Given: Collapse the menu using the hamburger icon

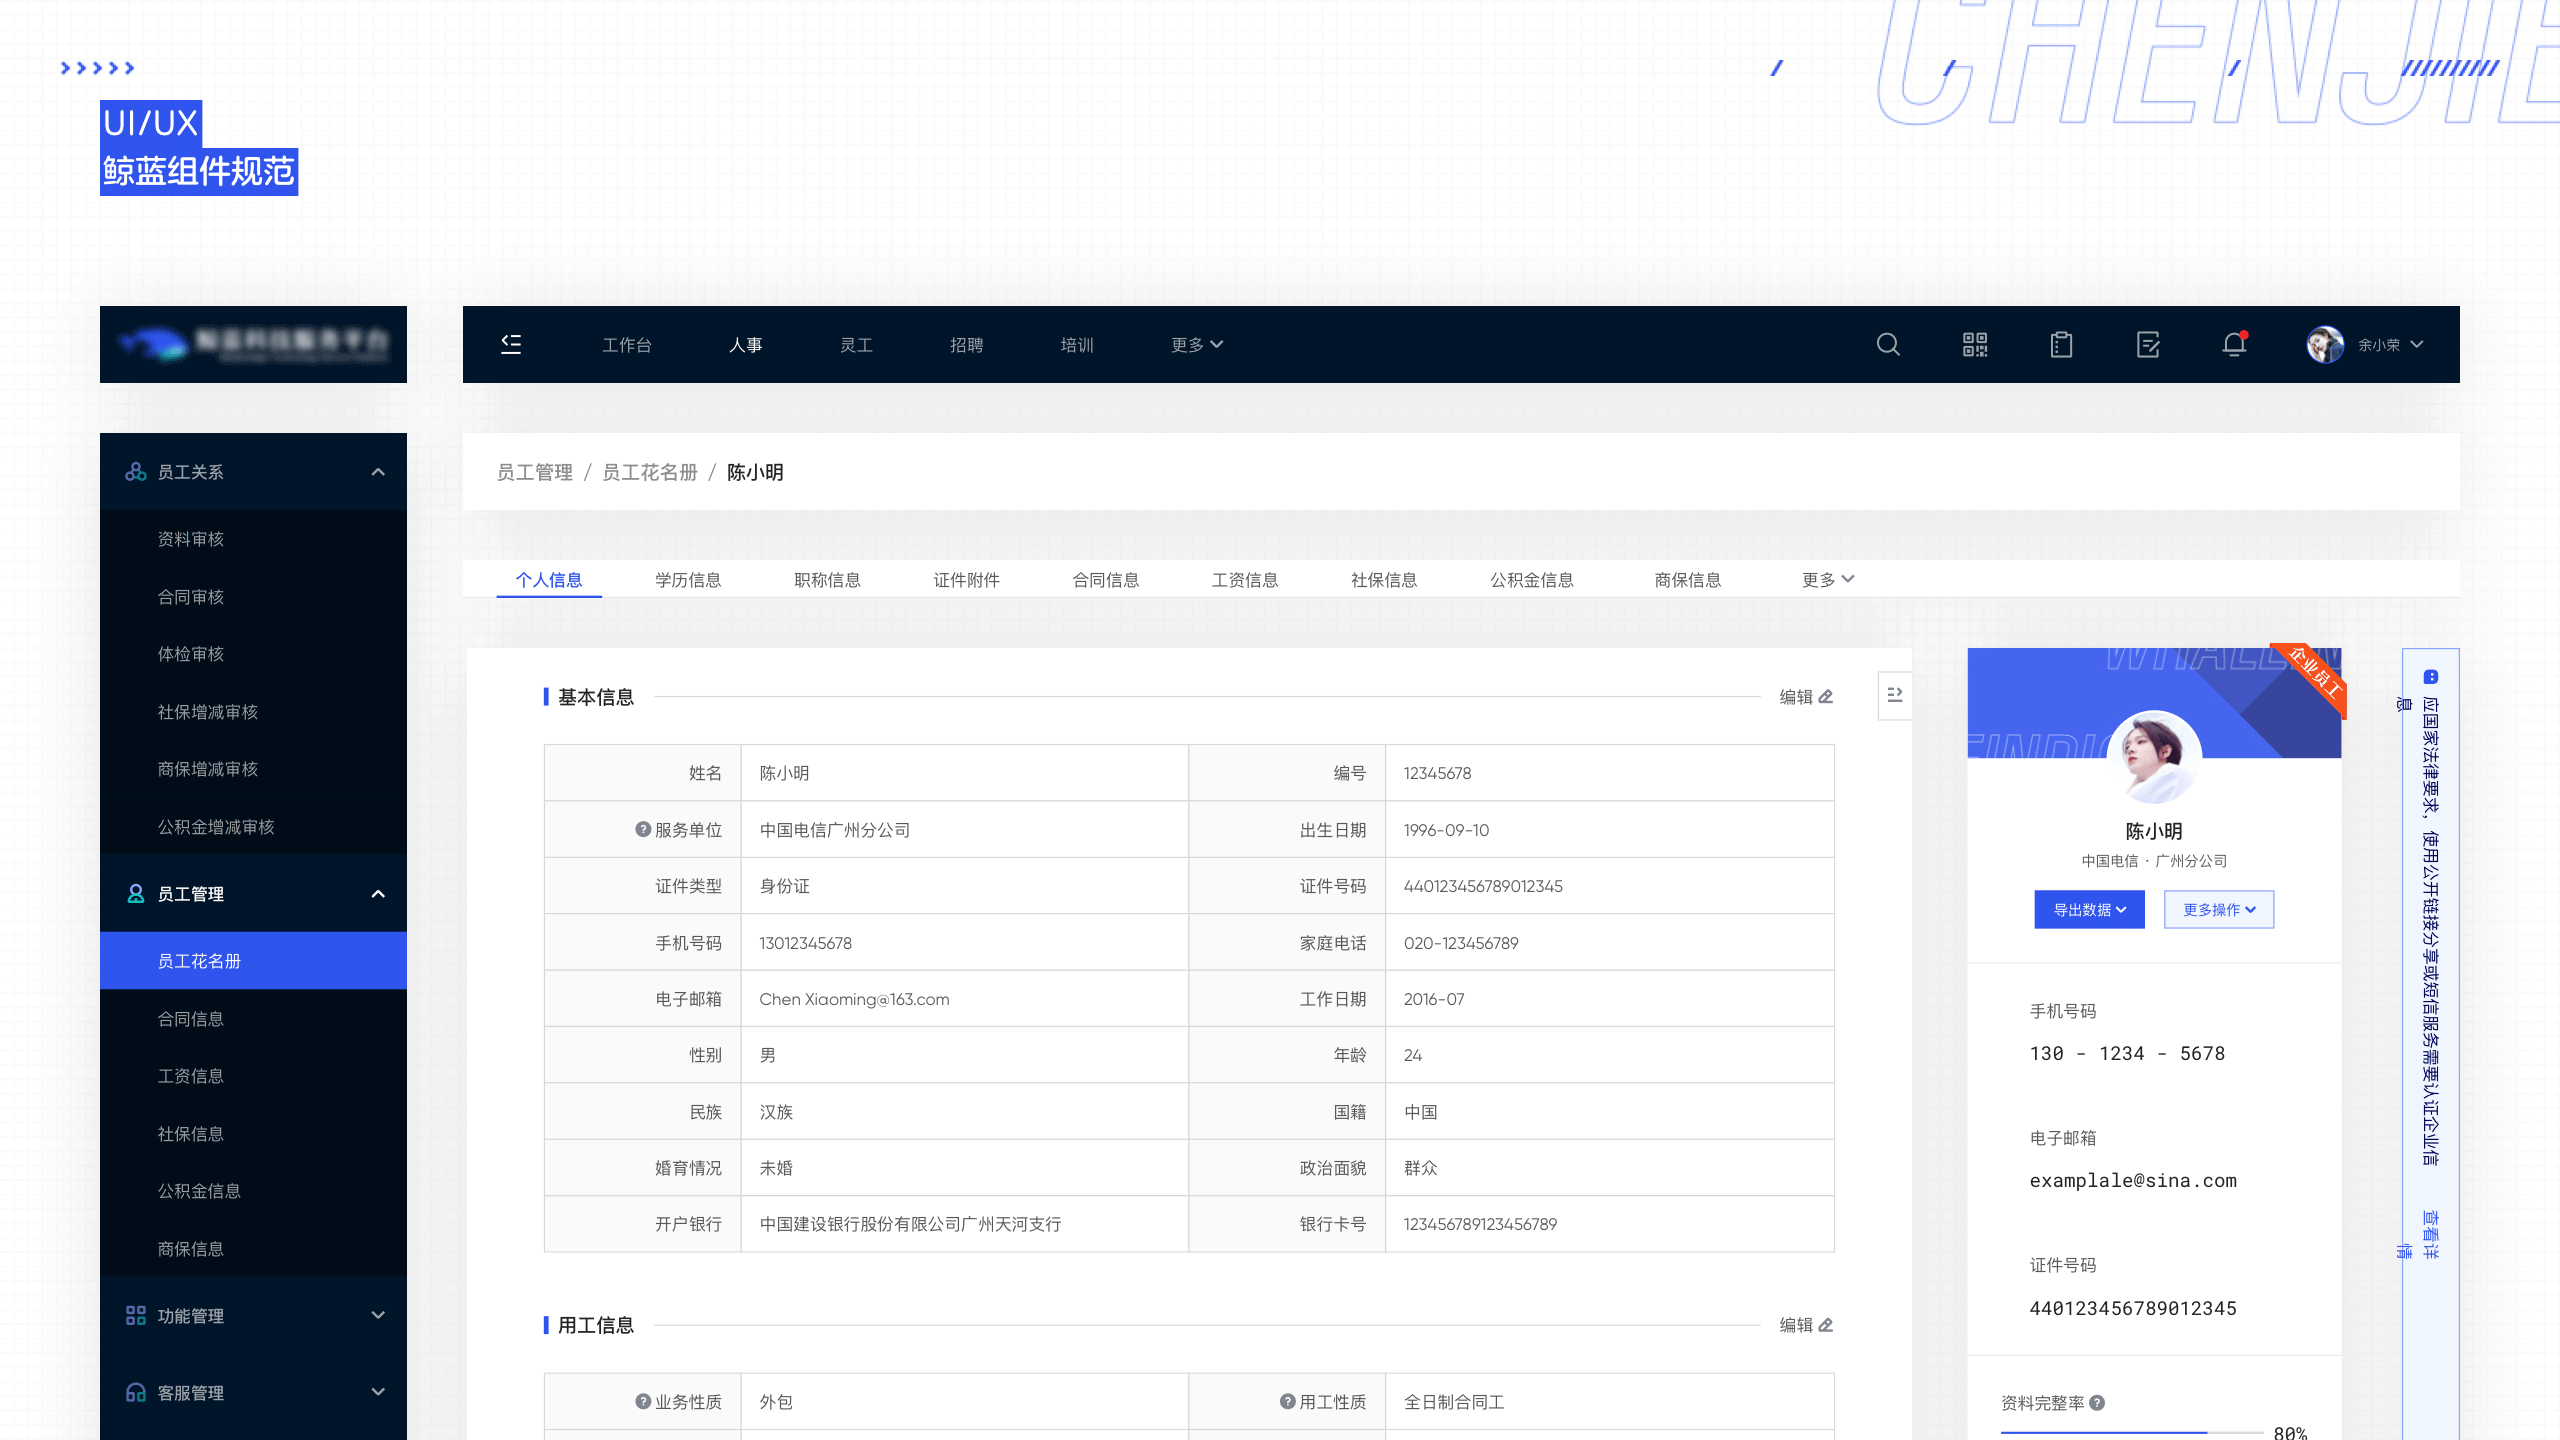Looking at the screenshot, I should [x=511, y=344].
